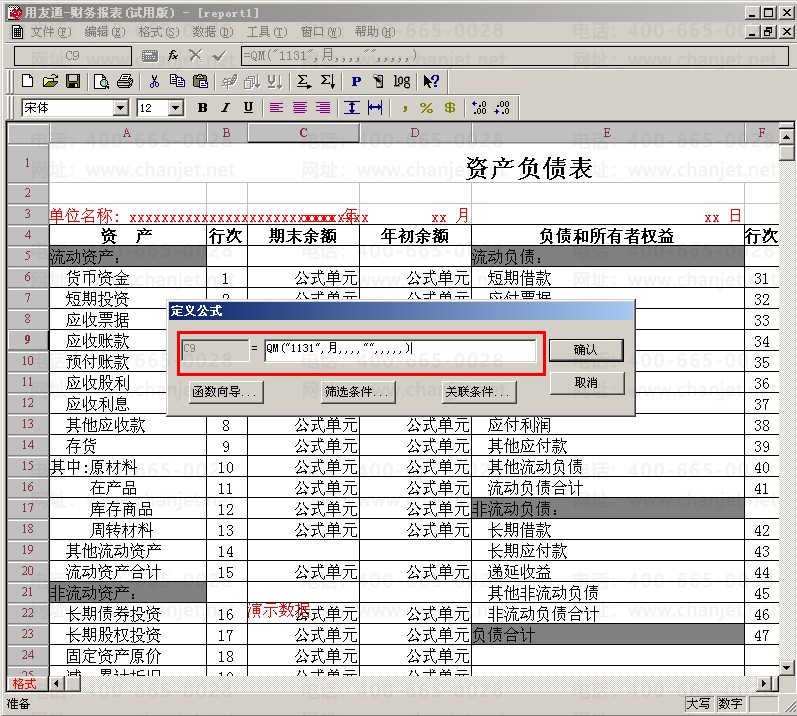Select the 流动资产合计 cell
797x716 pixels.
(128, 572)
